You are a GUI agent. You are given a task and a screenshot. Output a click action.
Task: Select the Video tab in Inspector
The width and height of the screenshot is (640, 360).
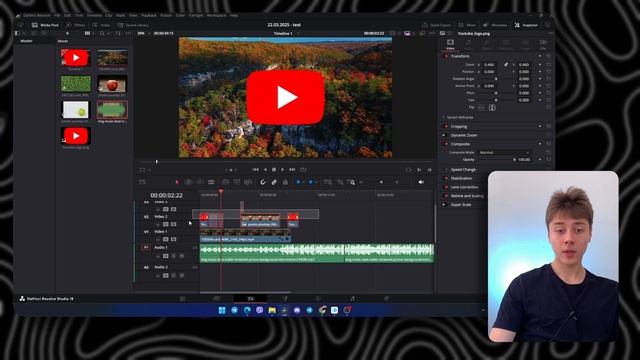(450, 44)
